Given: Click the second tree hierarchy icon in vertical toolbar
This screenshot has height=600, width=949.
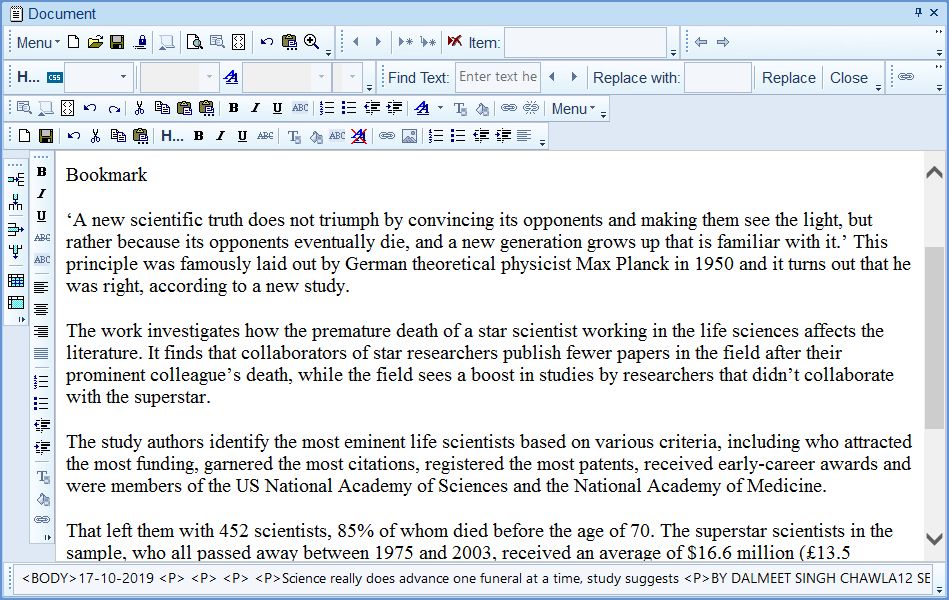Looking at the screenshot, I should pyautogui.click(x=16, y=202).
